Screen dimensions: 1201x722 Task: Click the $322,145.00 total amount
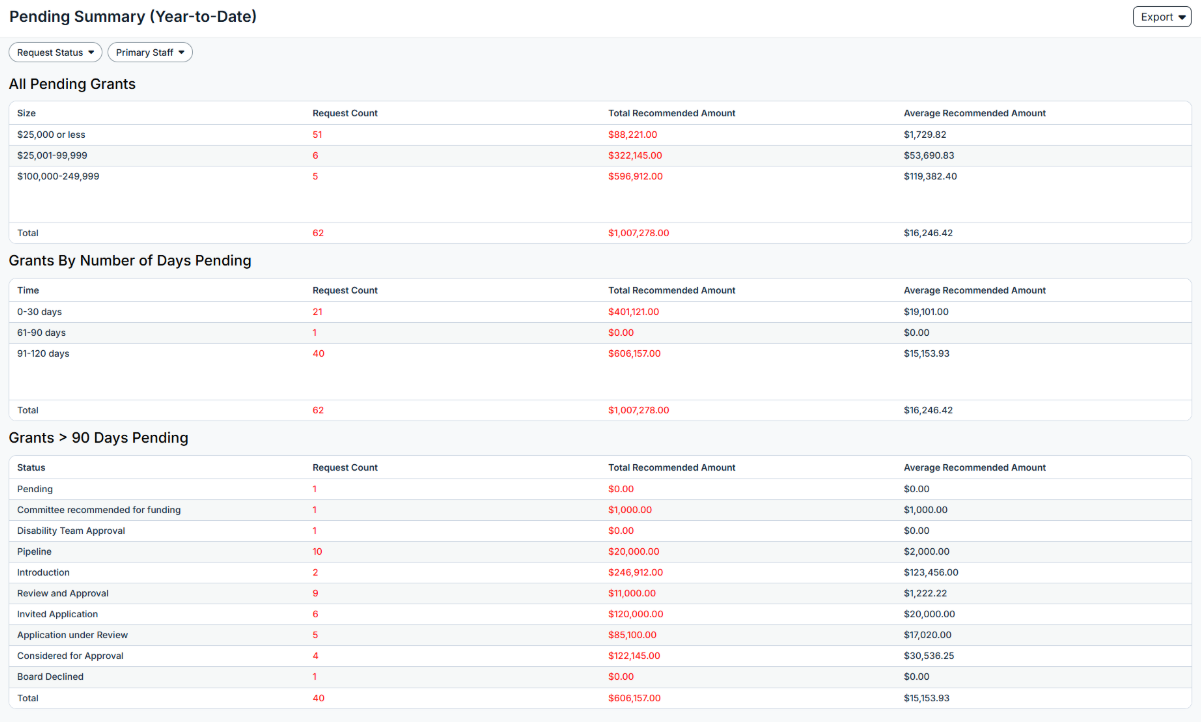click(x=635, y=155)
